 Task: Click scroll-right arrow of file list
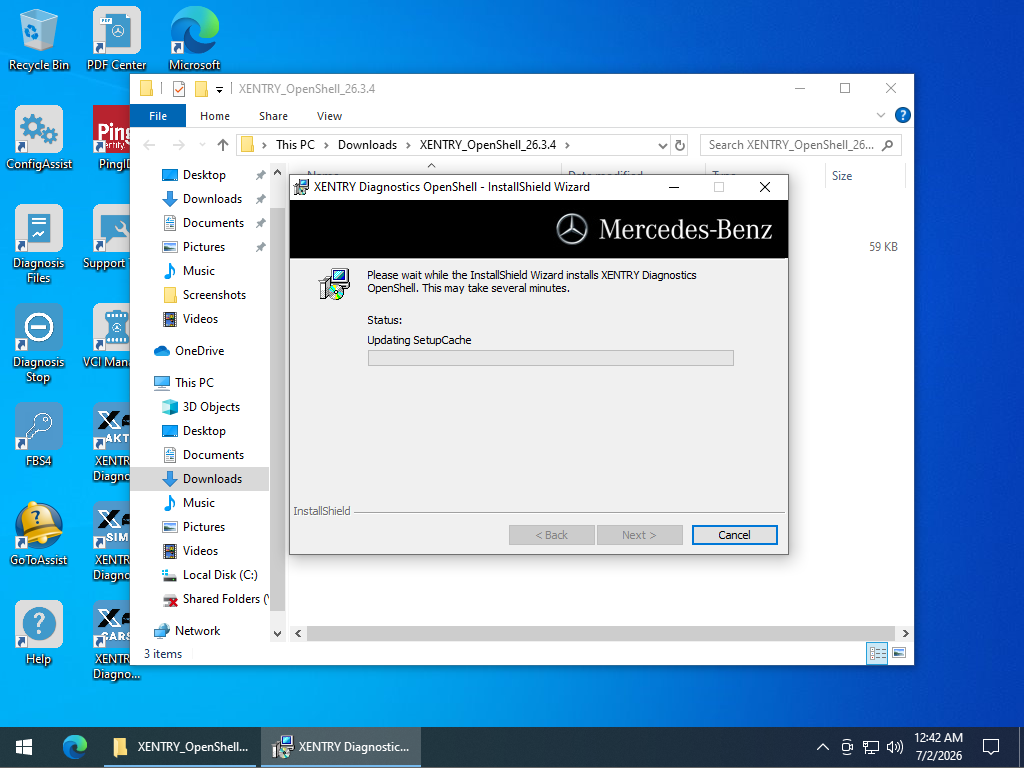point(905,633)
